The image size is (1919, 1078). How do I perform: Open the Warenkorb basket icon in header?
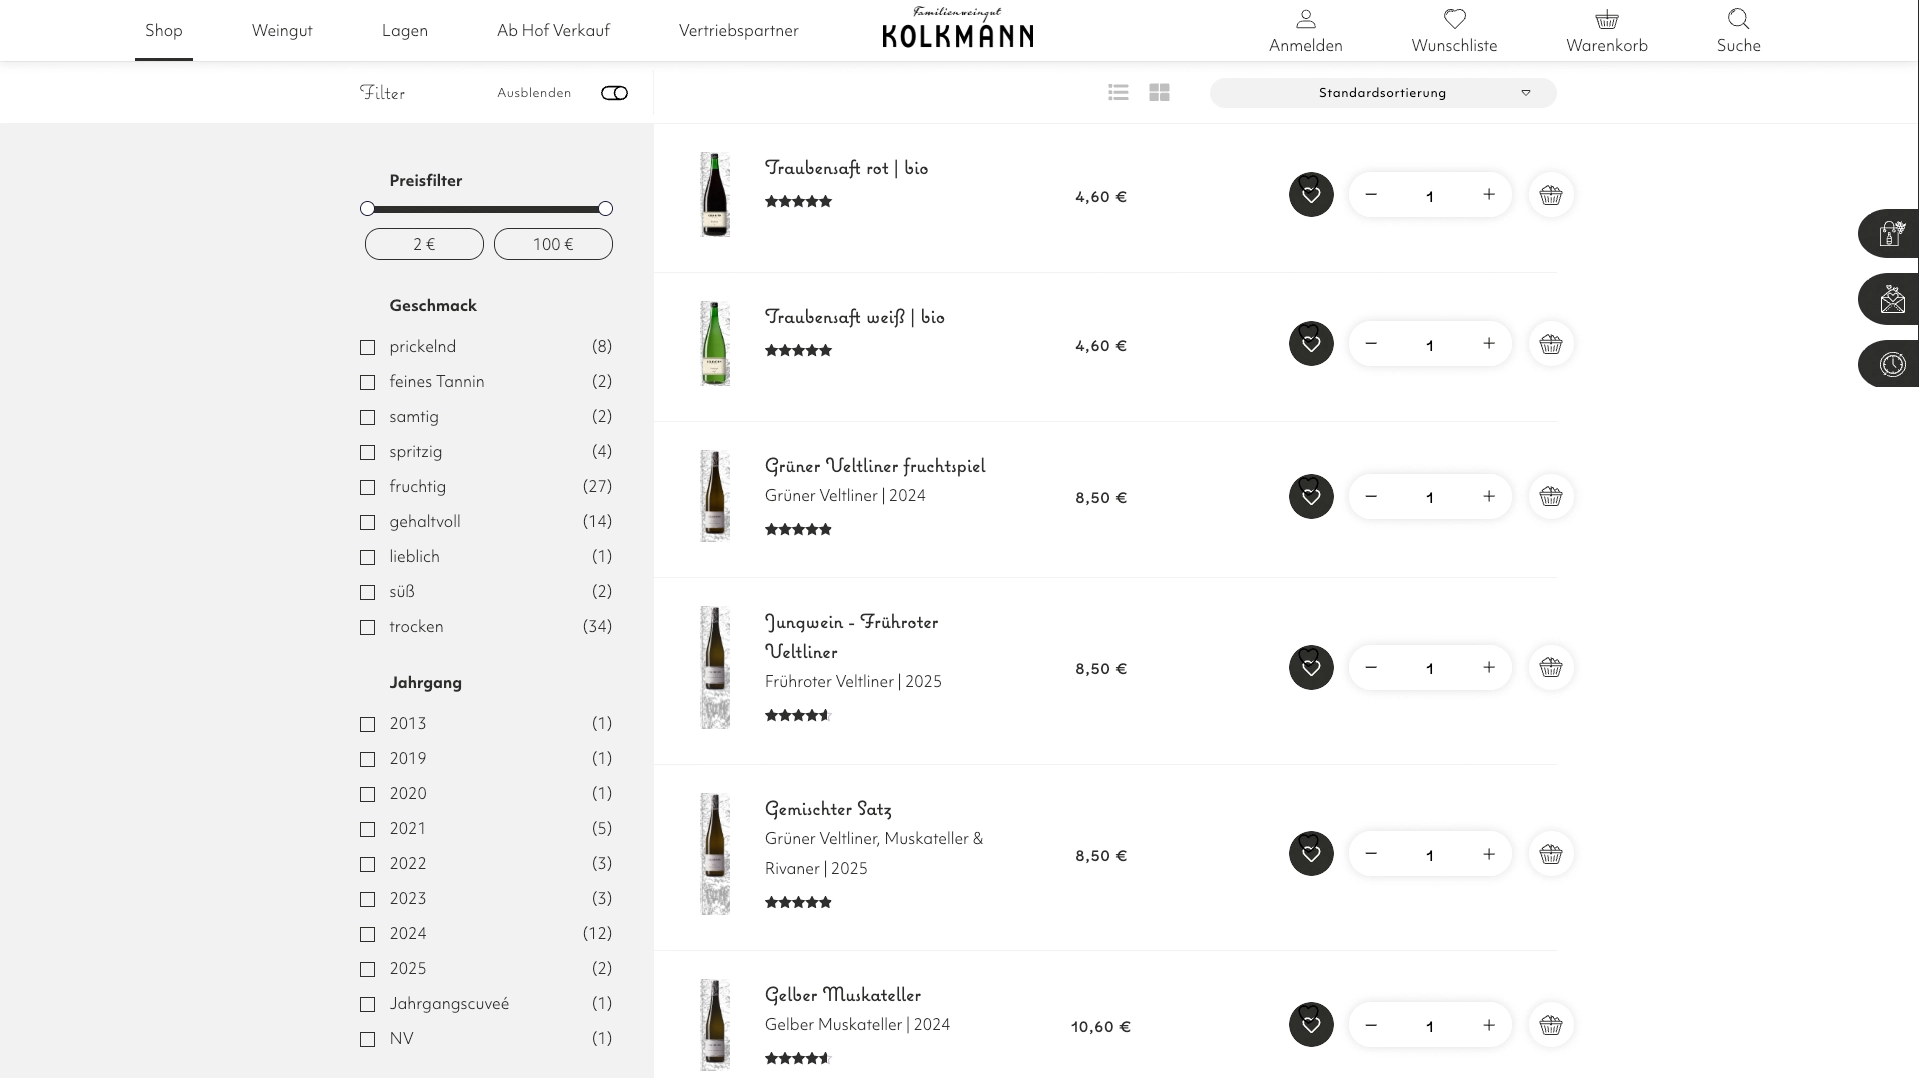[x=1606, y=20]
